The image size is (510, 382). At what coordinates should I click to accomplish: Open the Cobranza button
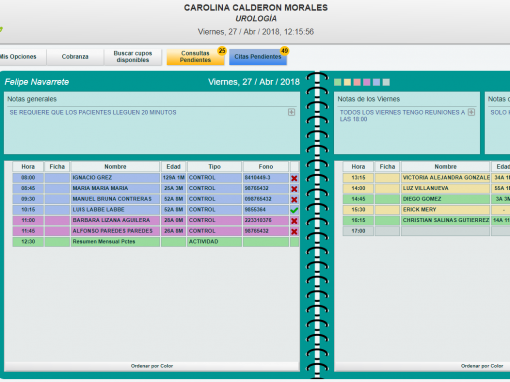click(75, 57)
